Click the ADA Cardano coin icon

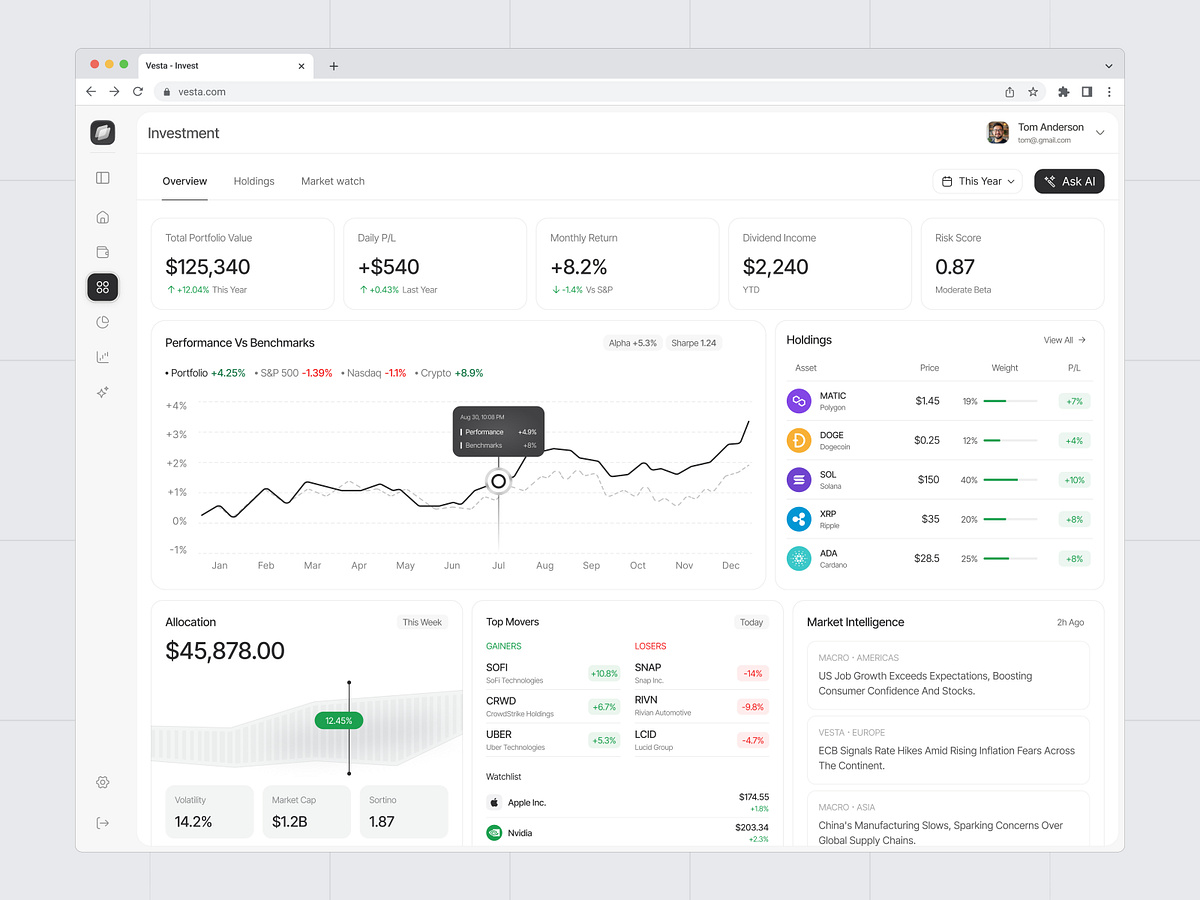click(x=798, y=558)
